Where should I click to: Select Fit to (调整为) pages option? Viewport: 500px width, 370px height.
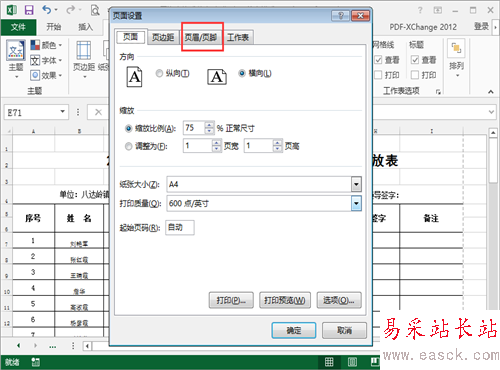coord(146,146)
